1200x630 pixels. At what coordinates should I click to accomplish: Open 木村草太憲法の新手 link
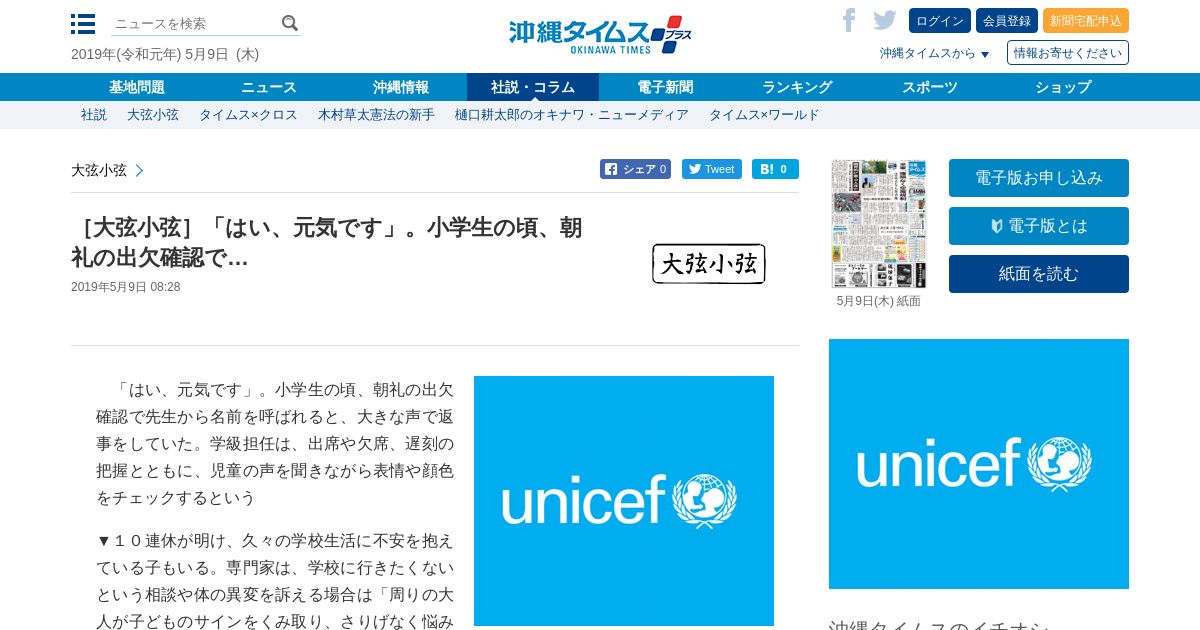(x=376, y=115)
